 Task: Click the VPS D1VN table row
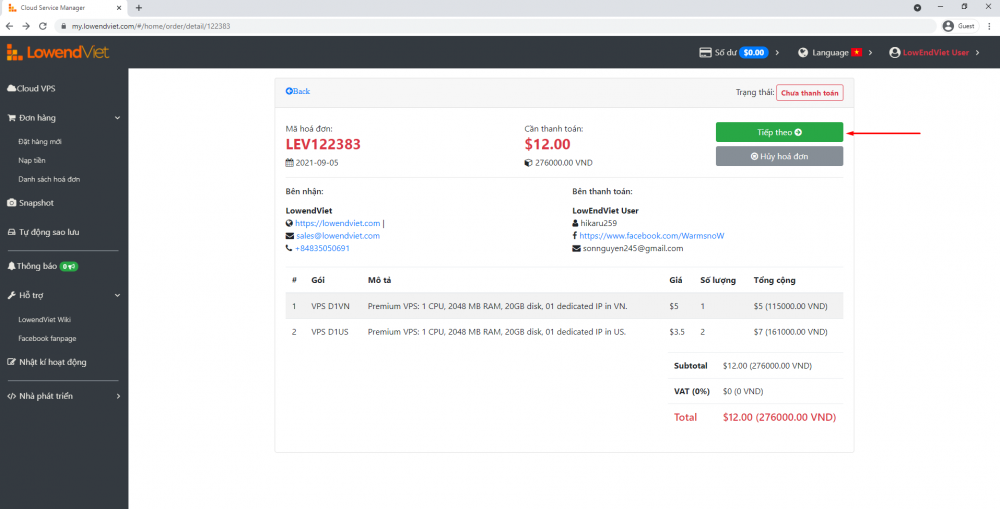click(x=564, y=306)
